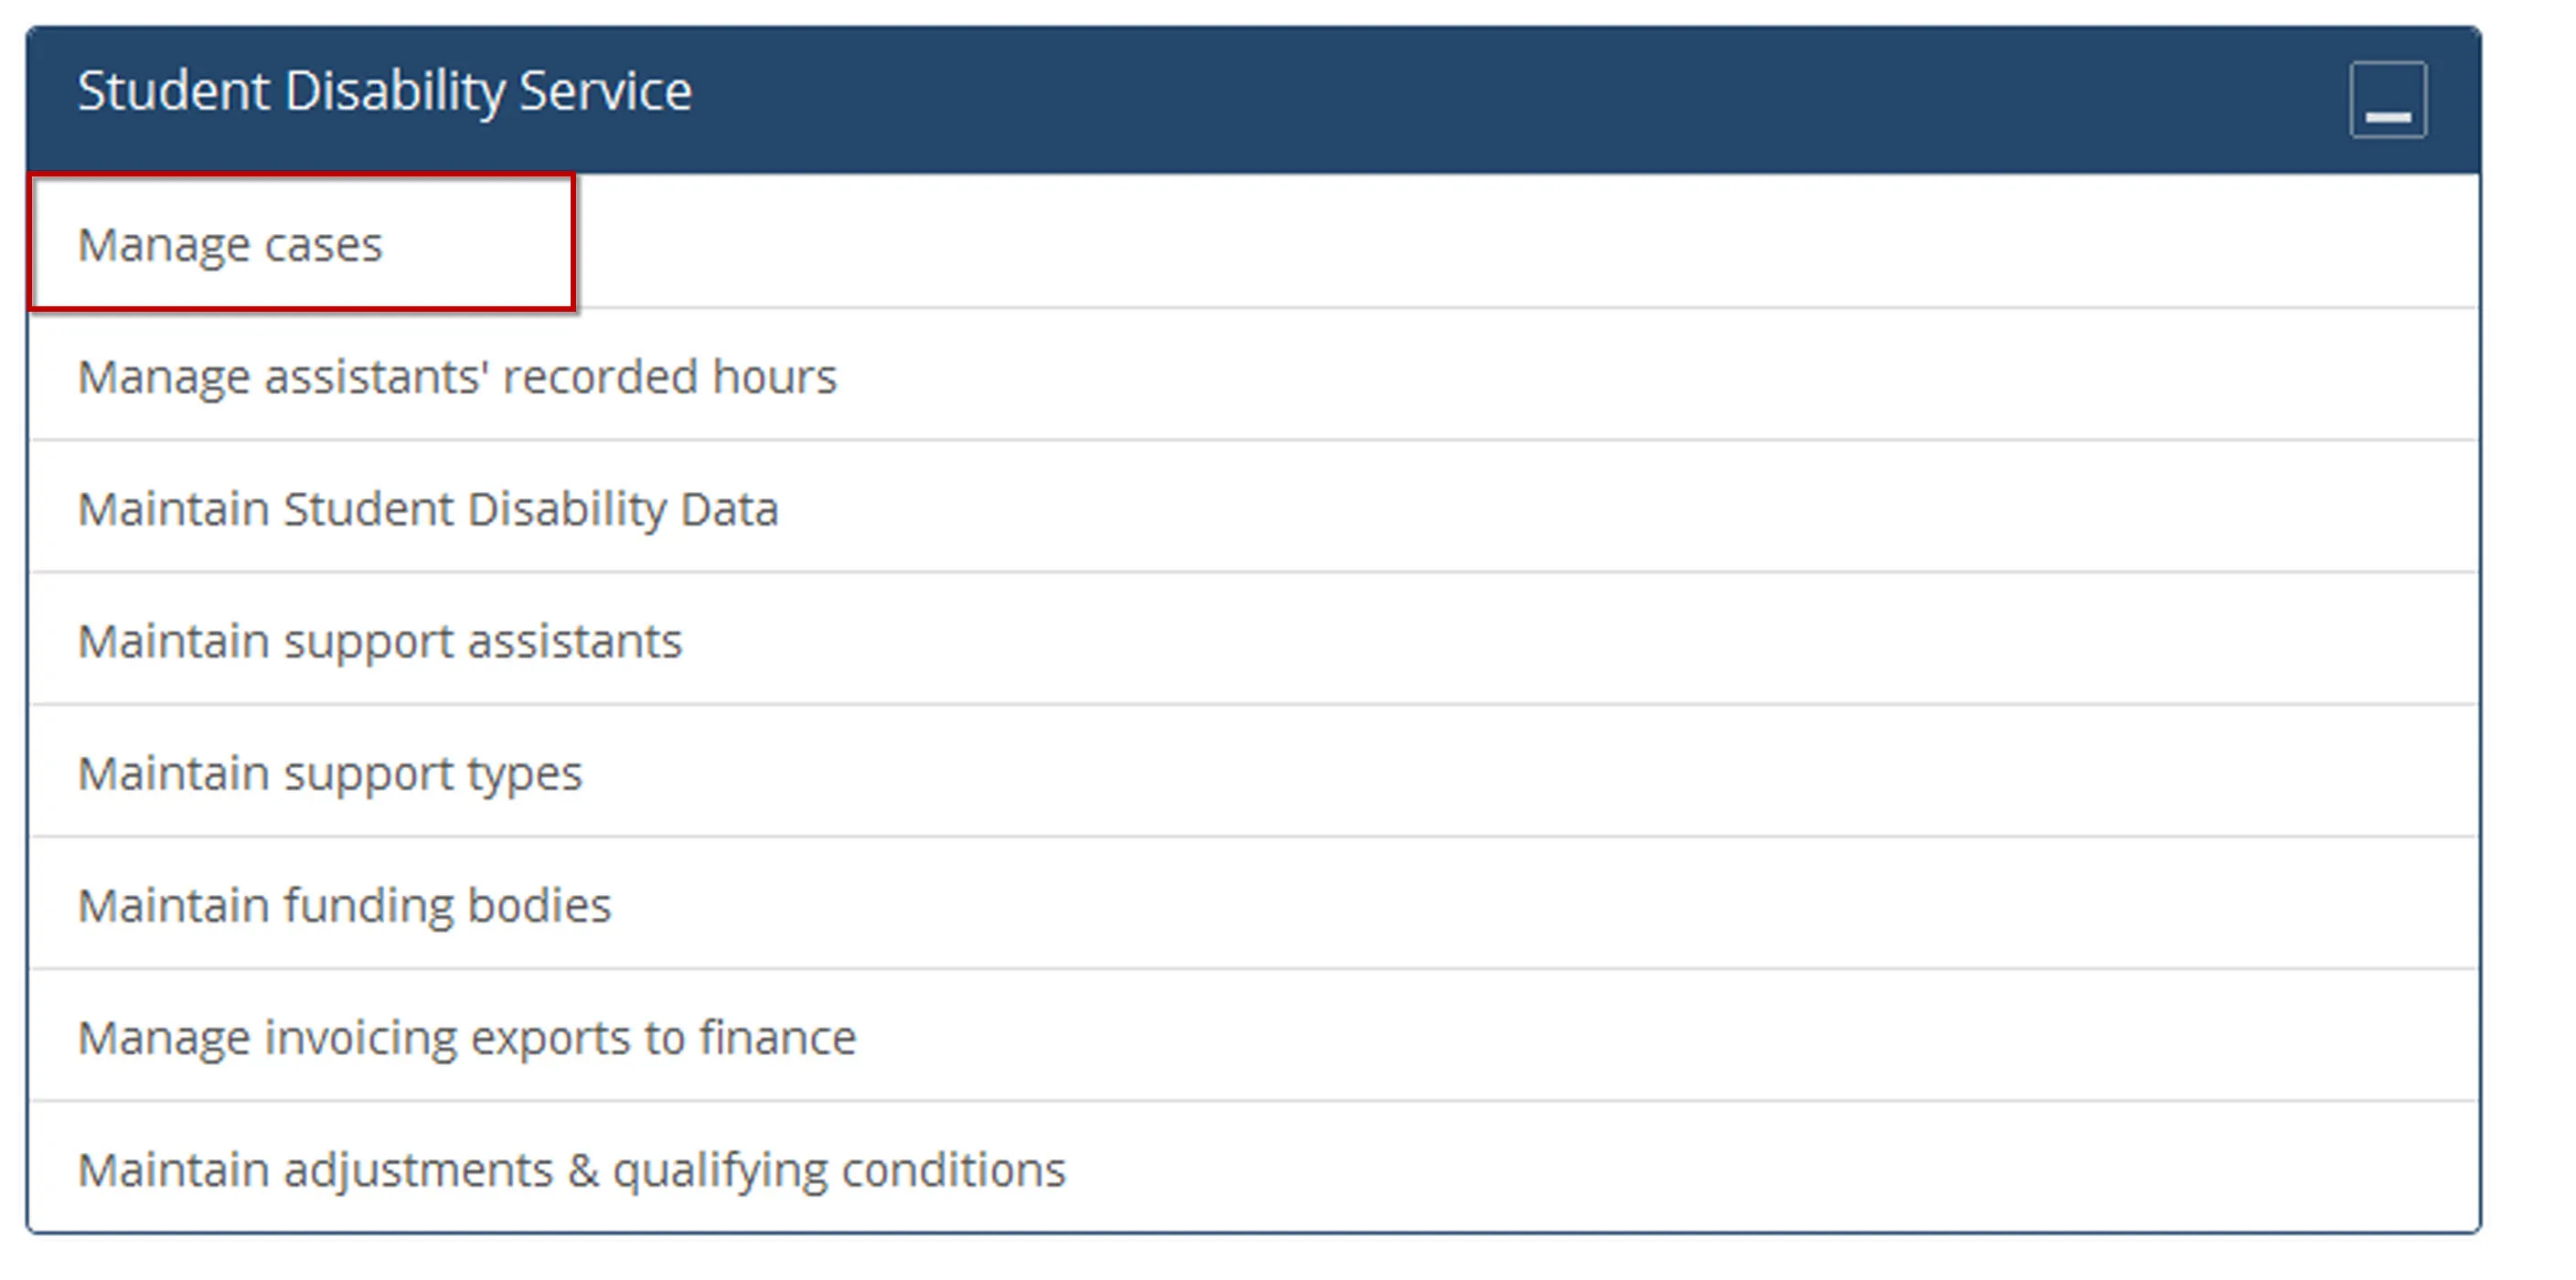Screen dimensions: 2576x1280
Task: Open Maintain support types
Action: pos(330,773)
